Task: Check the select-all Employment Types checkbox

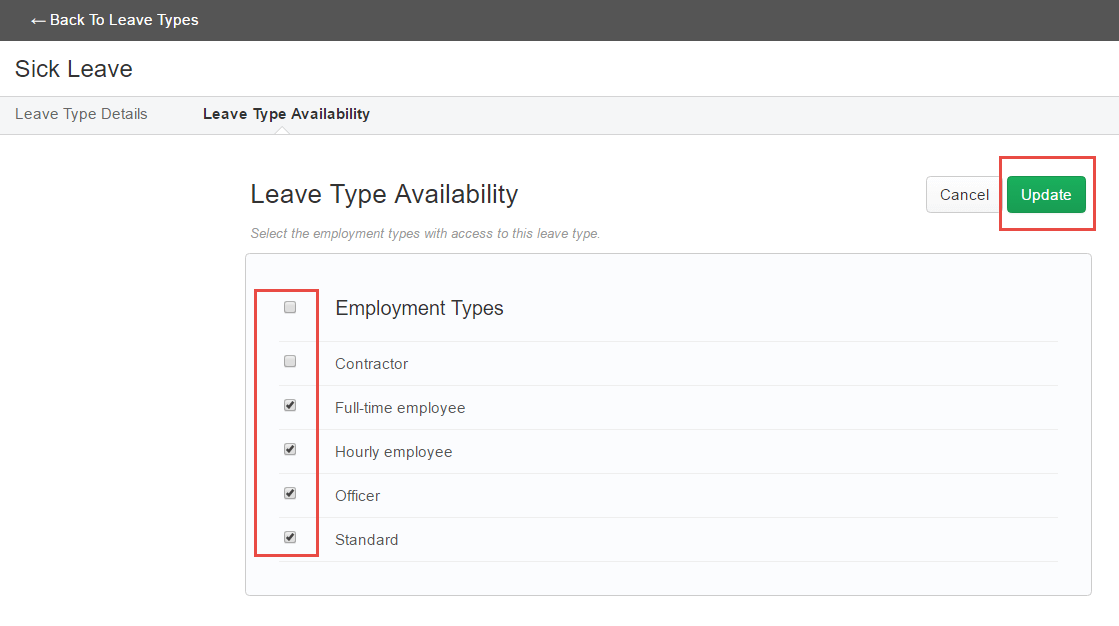Action: point(289,307)
